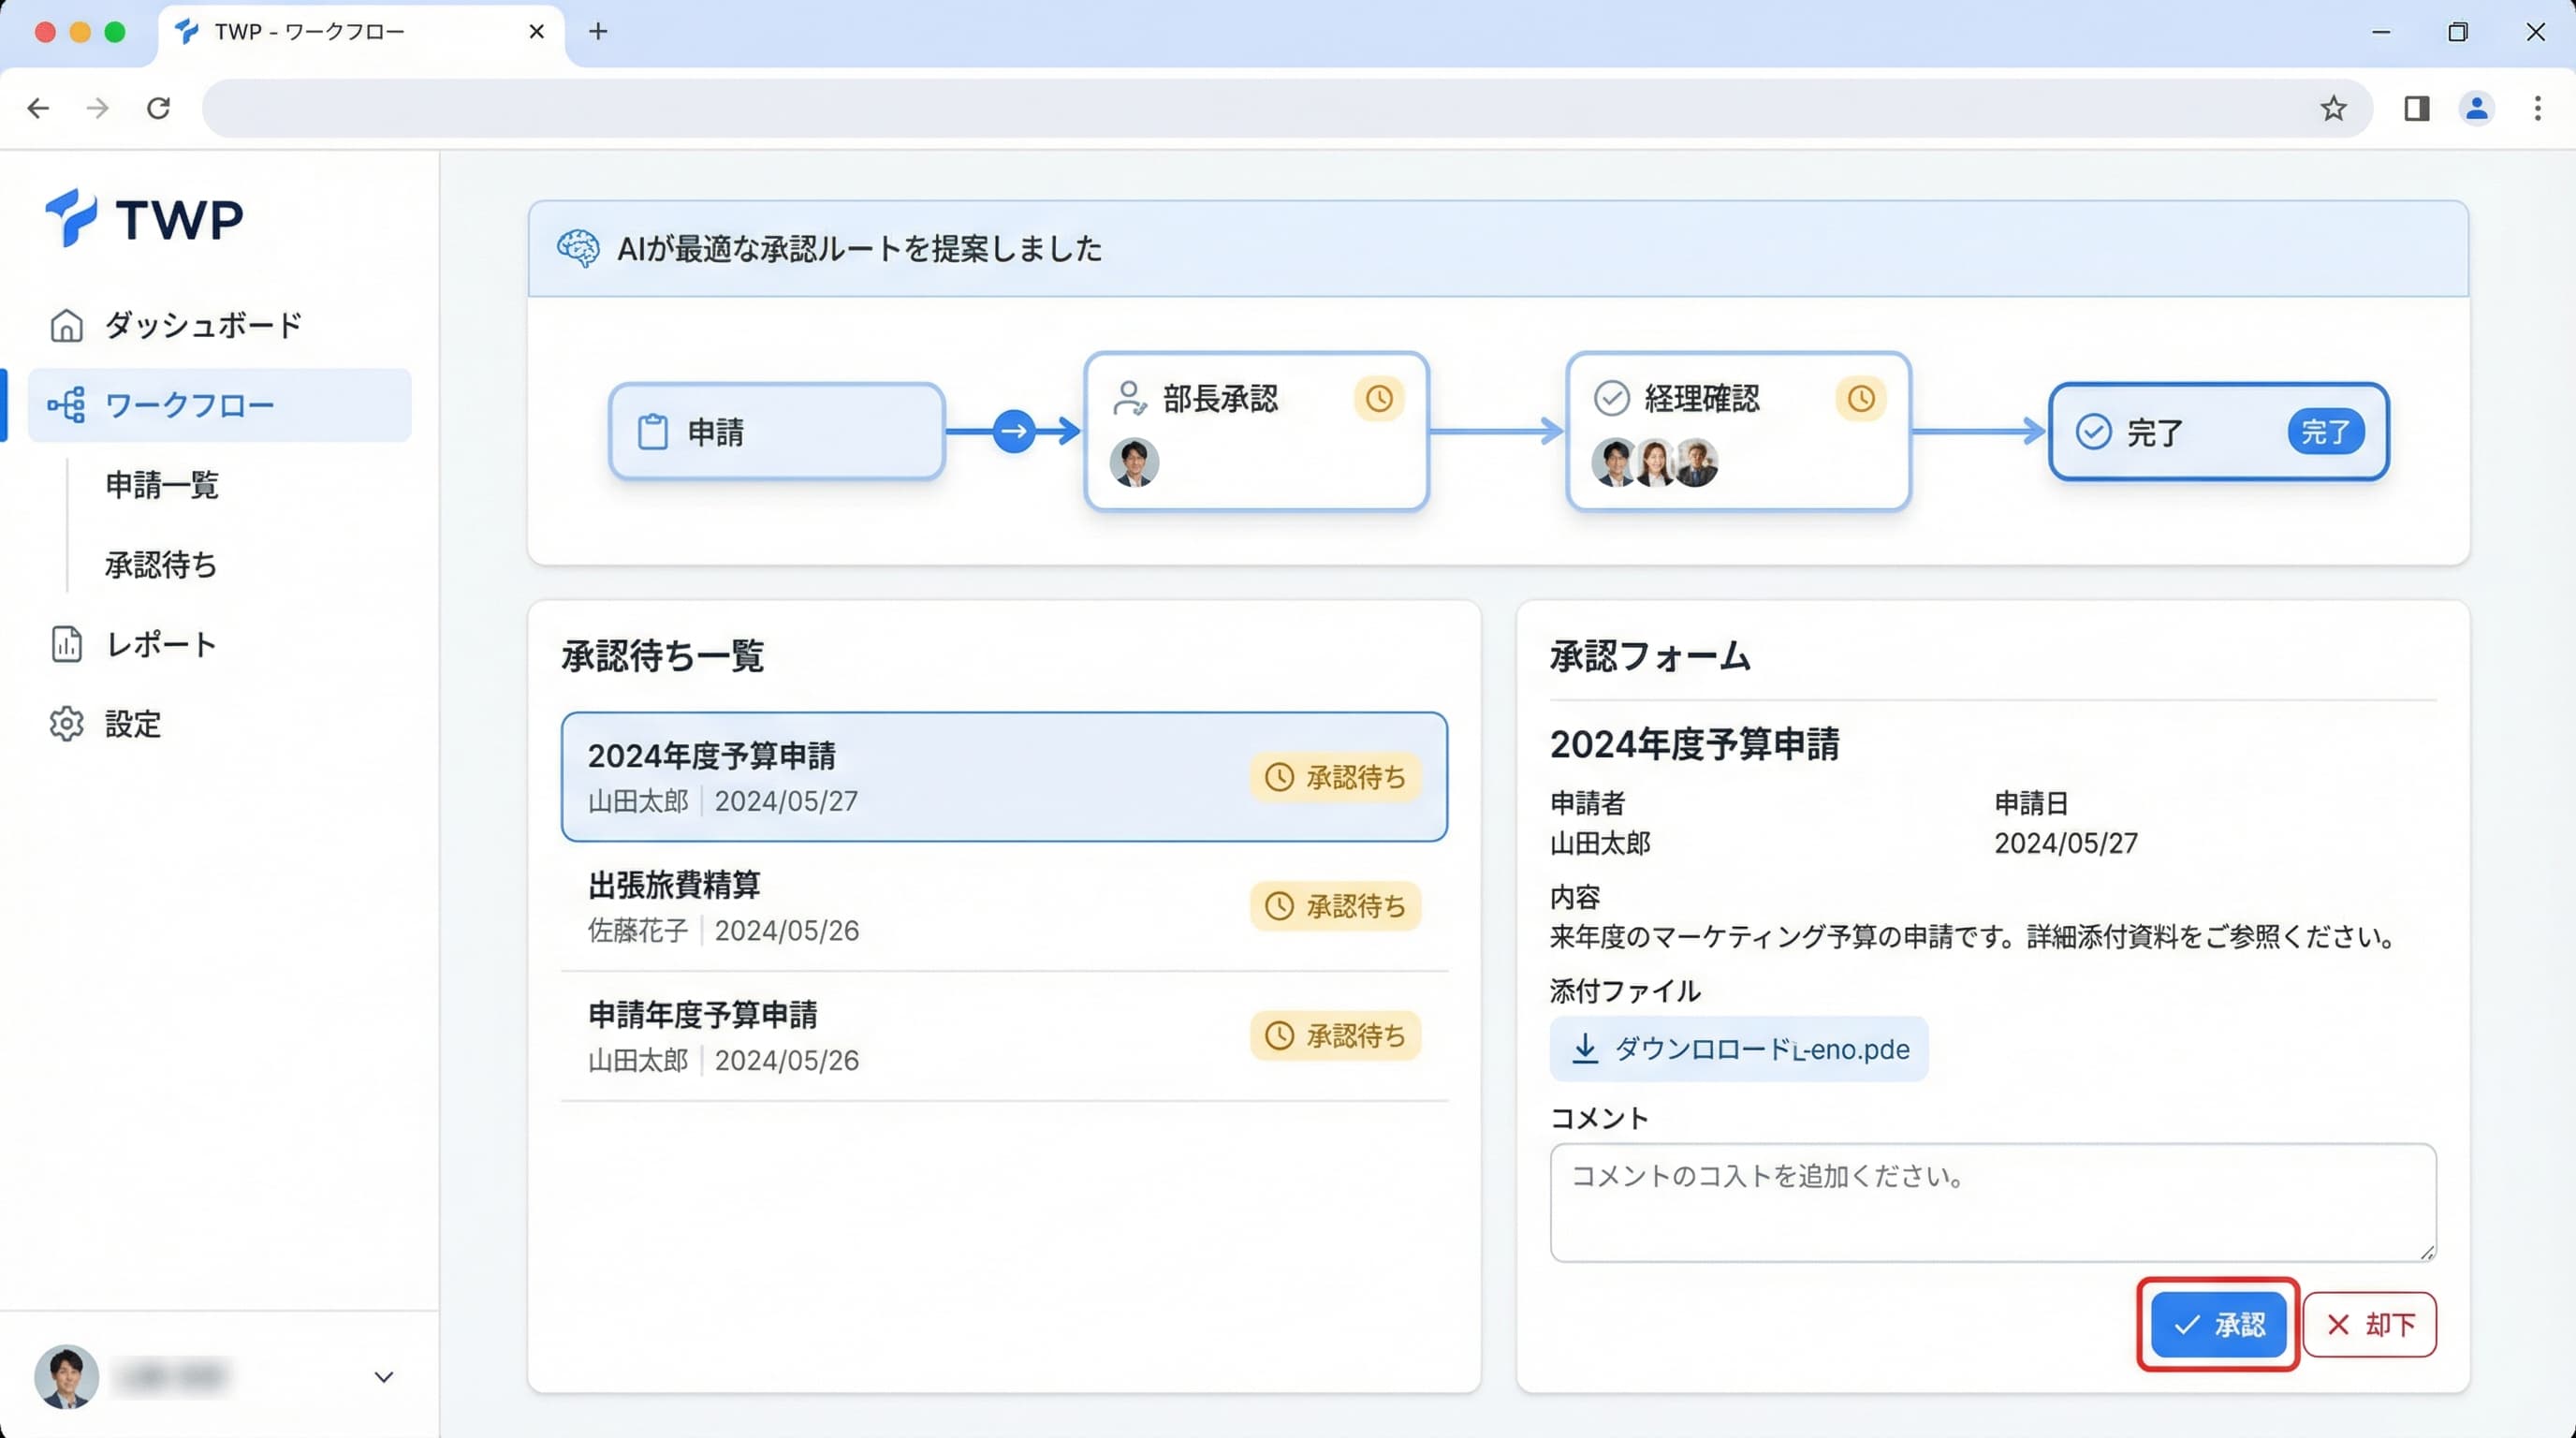Click the 部長承認 pending clock icon
The width and height of the screenshot is (2576, 1438).
(1379, 399)
